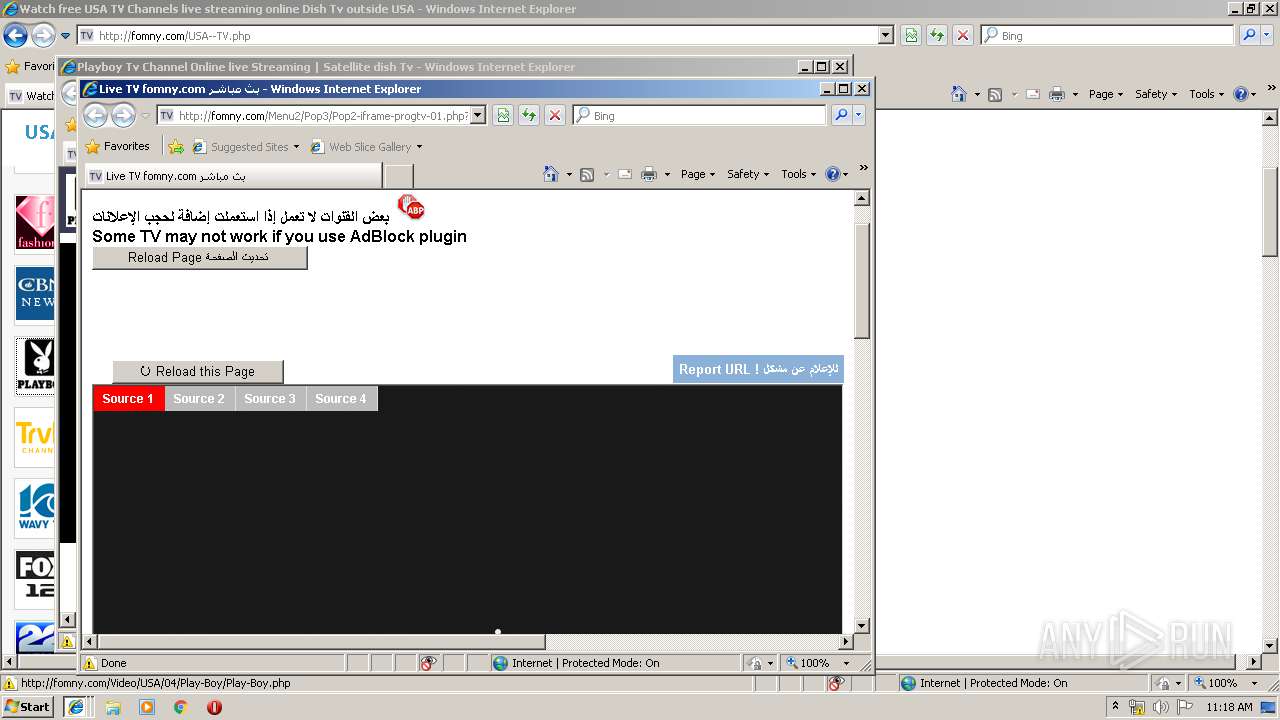Screen dimensions: 1280x720
Task: Click Feeds icon in Live TV window toolbar
Action: click(x=587, y=174)
